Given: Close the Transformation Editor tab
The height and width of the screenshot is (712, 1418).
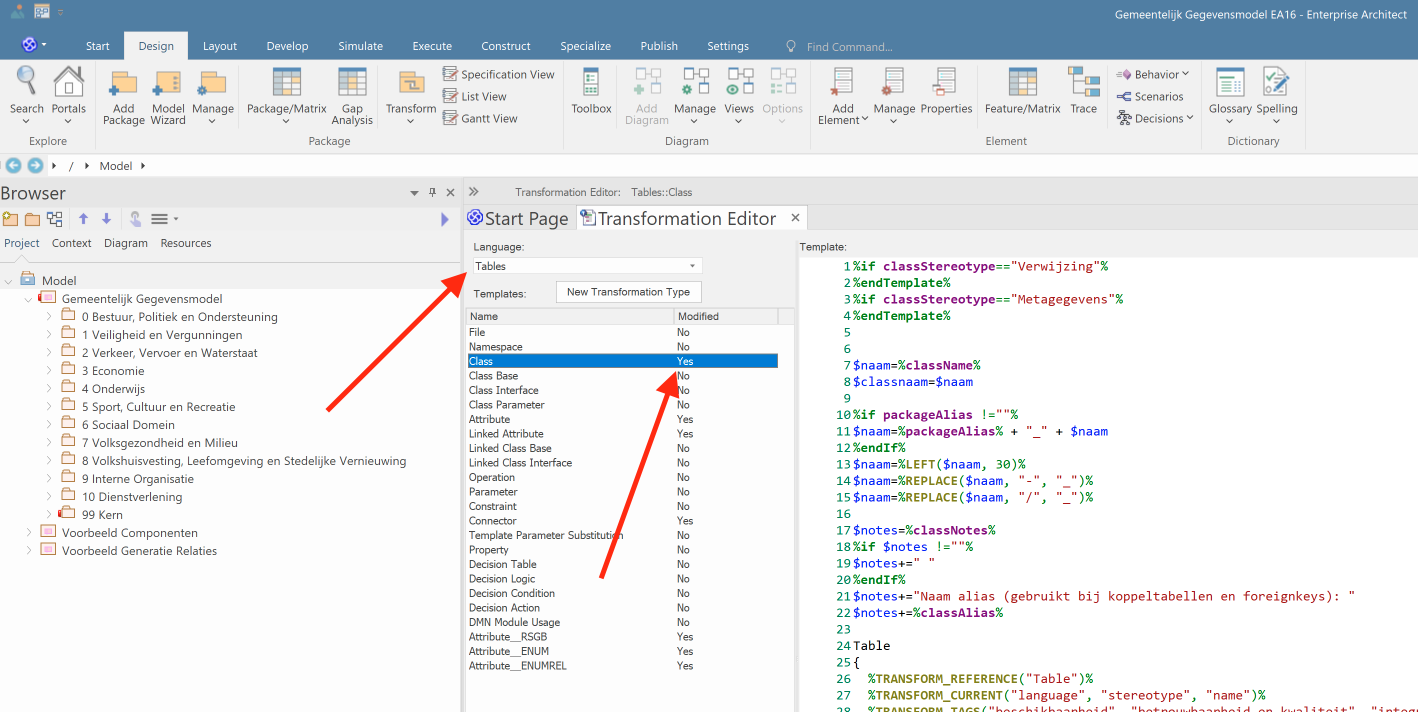Looking at the screenshot, I should [796, 218].
